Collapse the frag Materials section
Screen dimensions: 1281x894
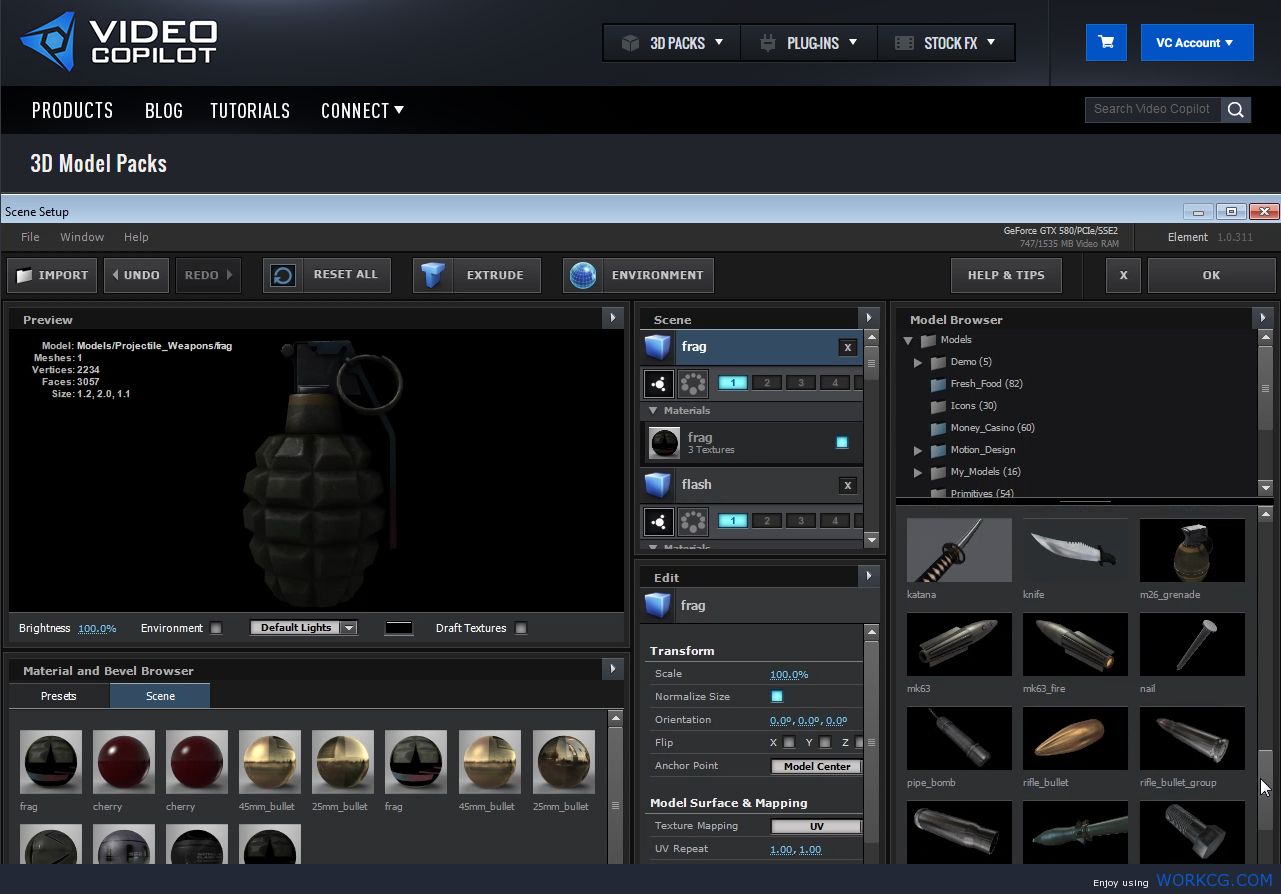[653, 411]
